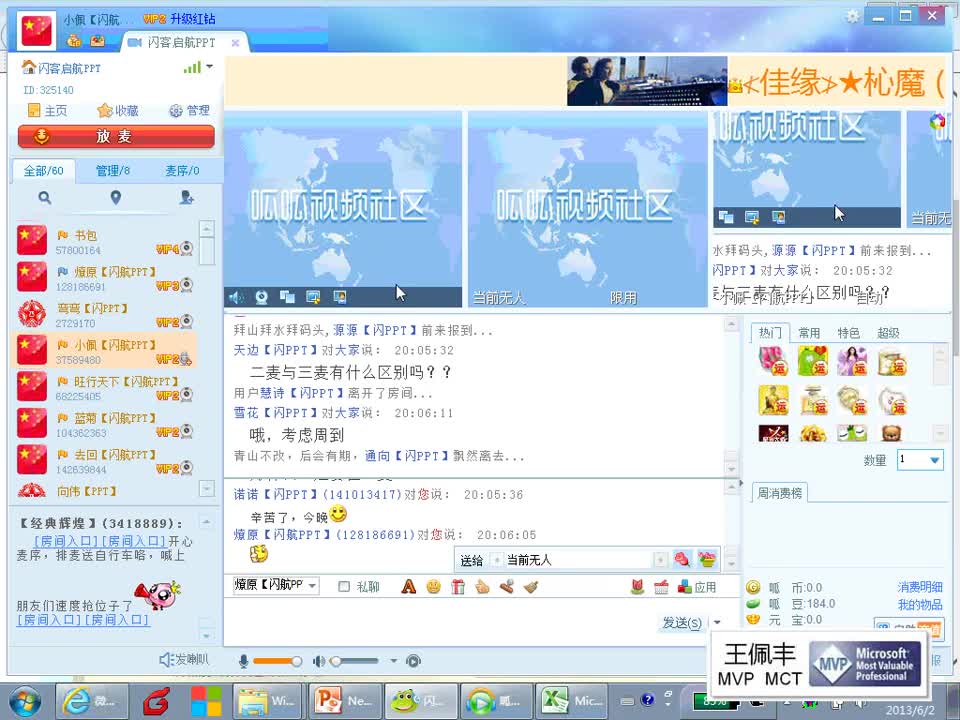Switch to 管理/8 tab

(x=113, y=171)
